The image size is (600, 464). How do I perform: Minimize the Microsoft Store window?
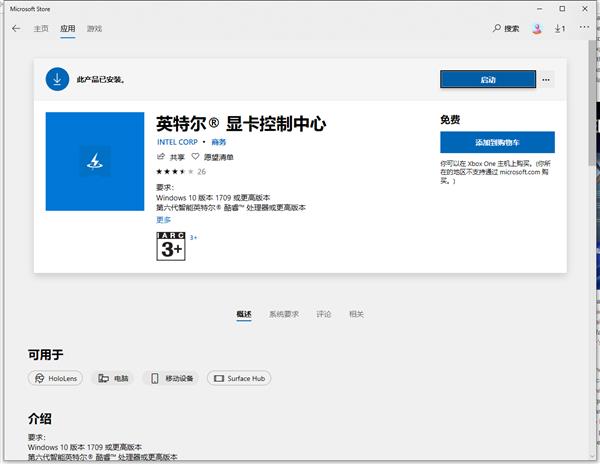coord(540,8)
